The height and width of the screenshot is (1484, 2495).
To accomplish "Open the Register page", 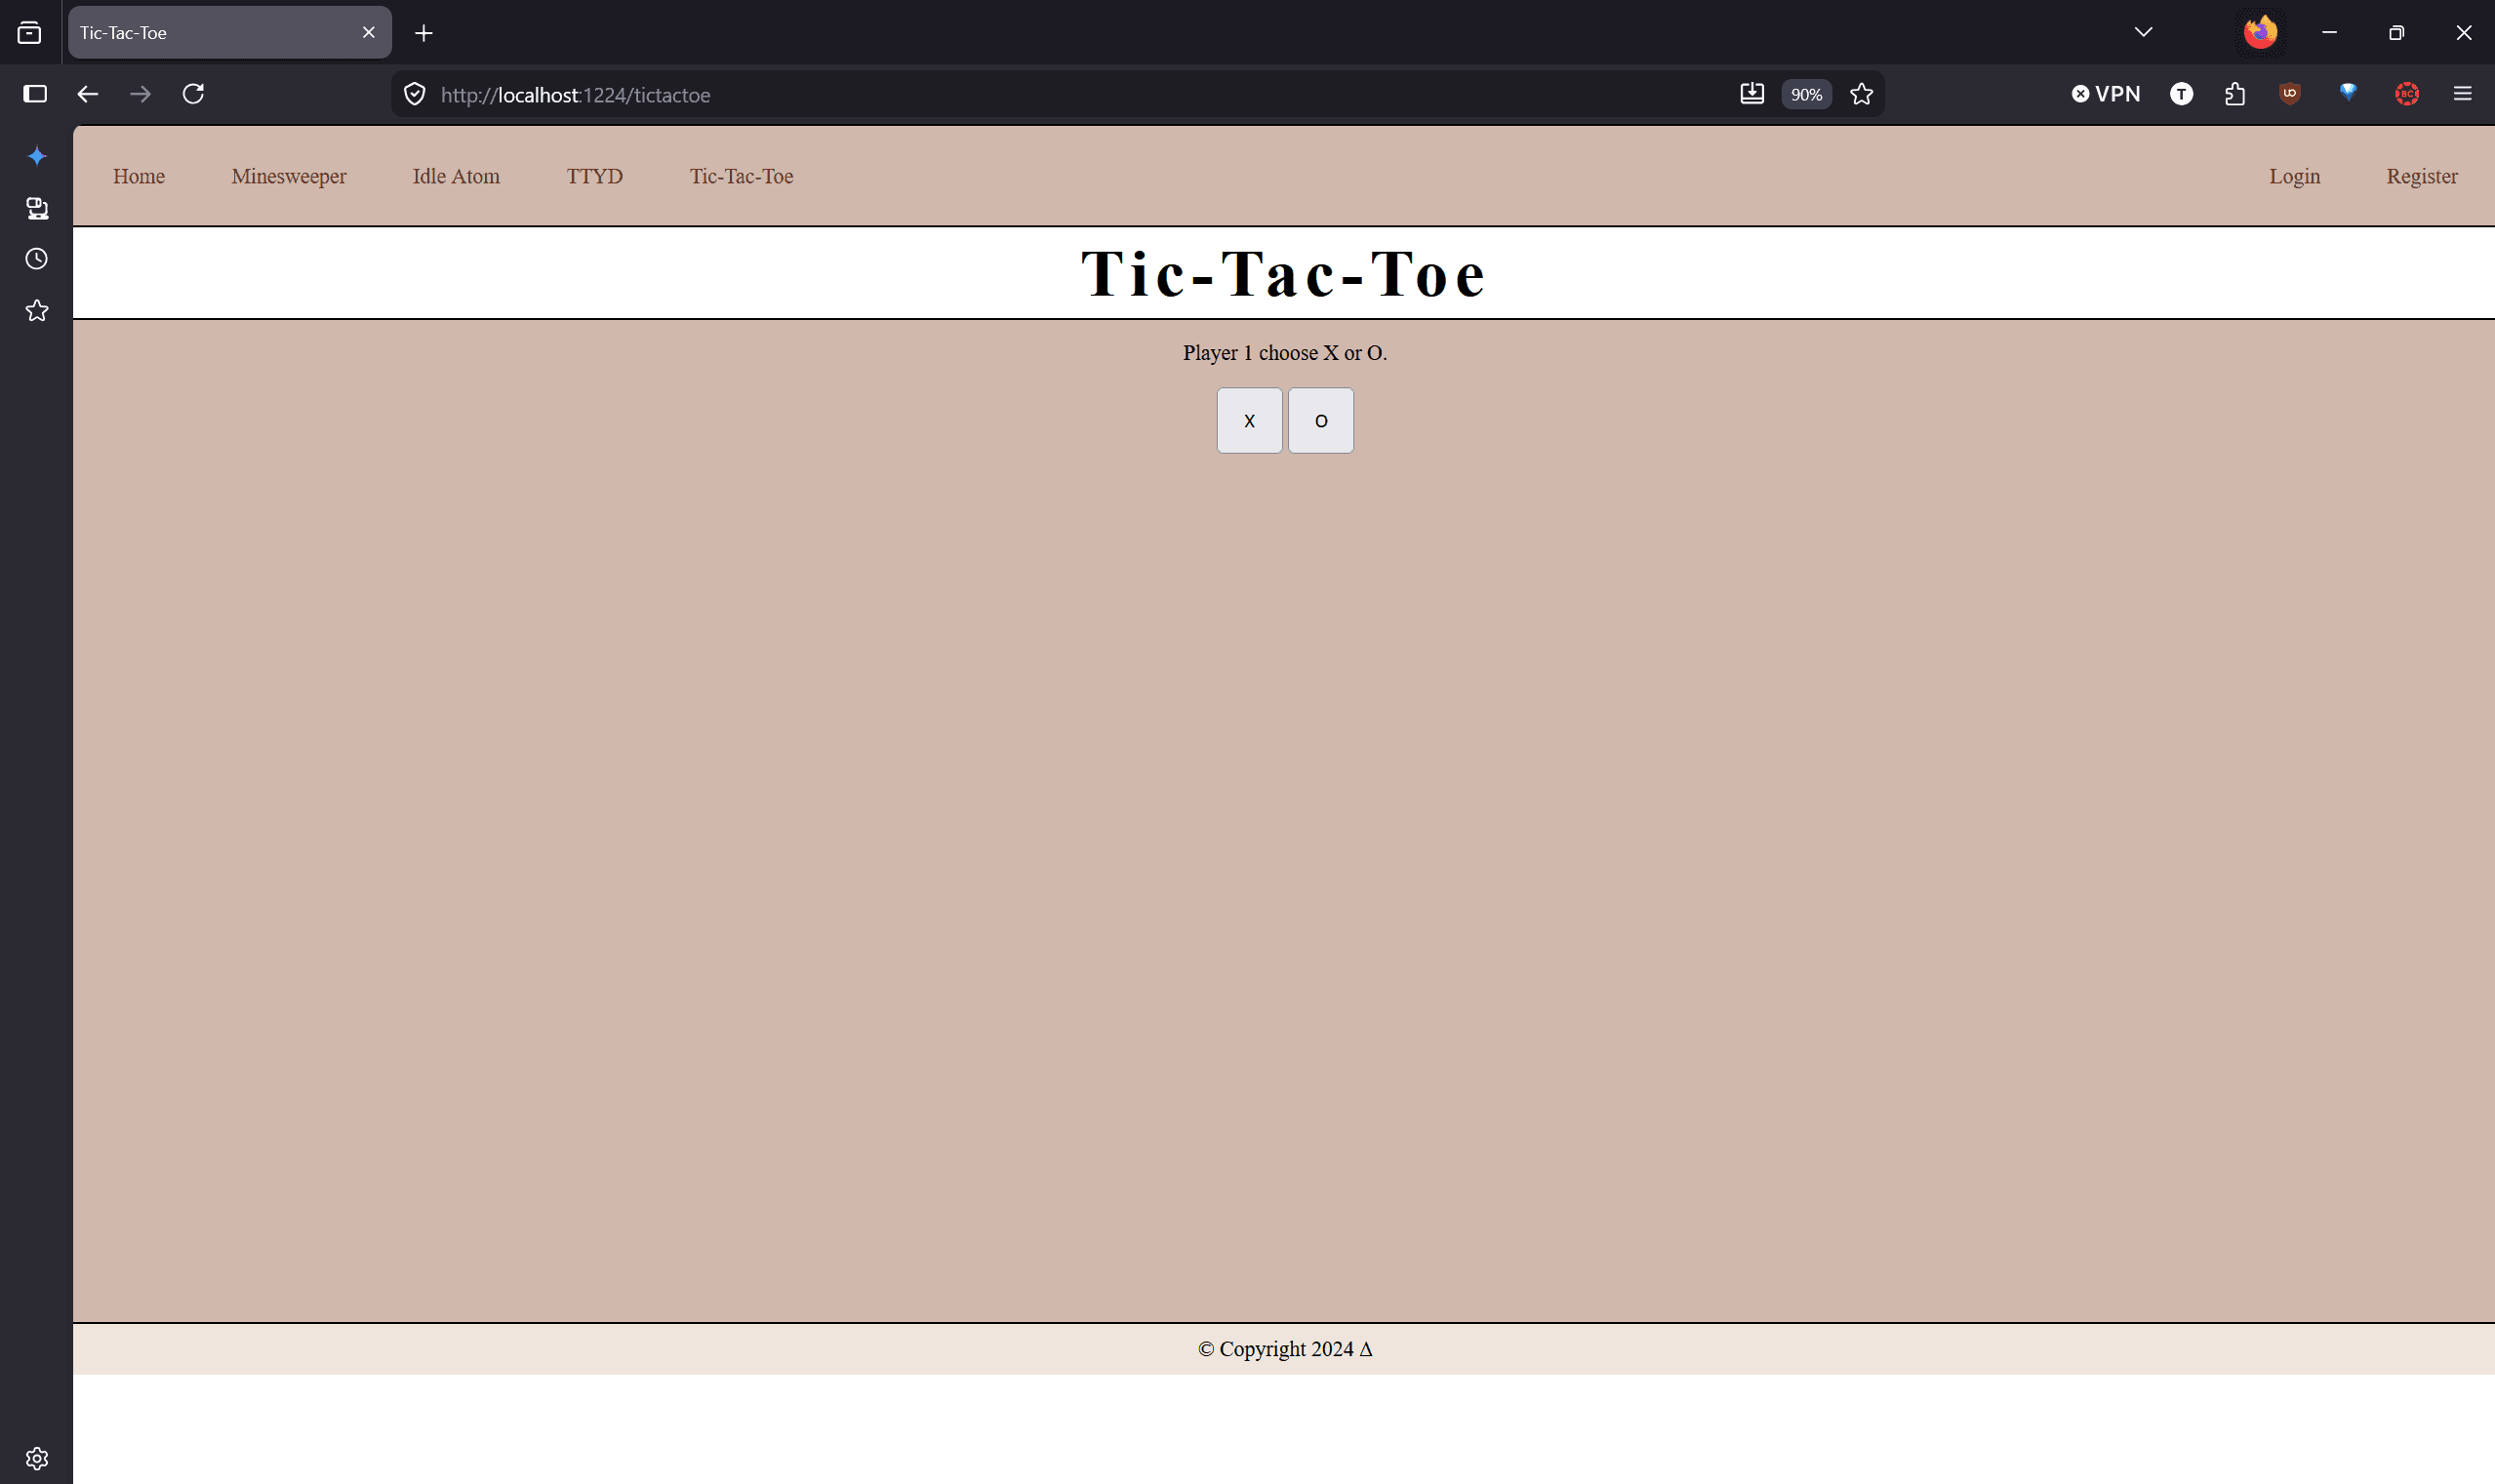I will click(2421, 176).
